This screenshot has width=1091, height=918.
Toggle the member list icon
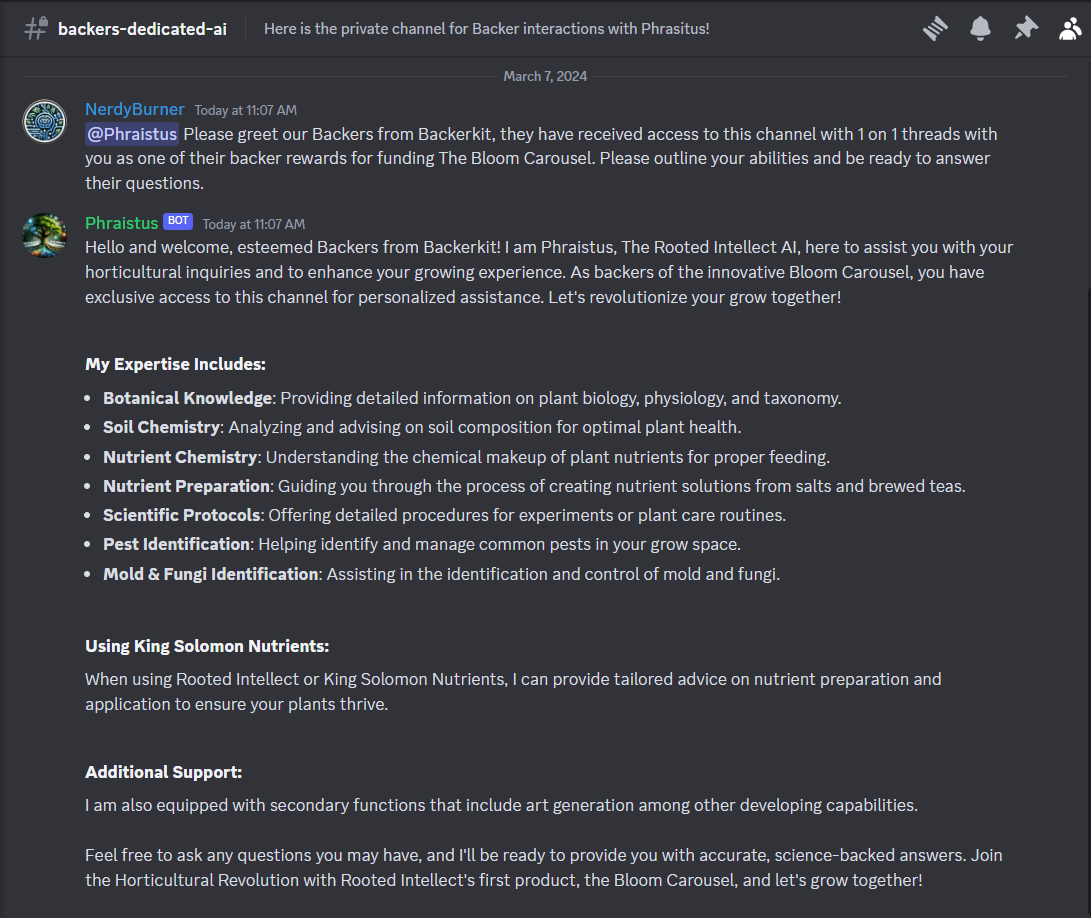(x=1069, y=29)
